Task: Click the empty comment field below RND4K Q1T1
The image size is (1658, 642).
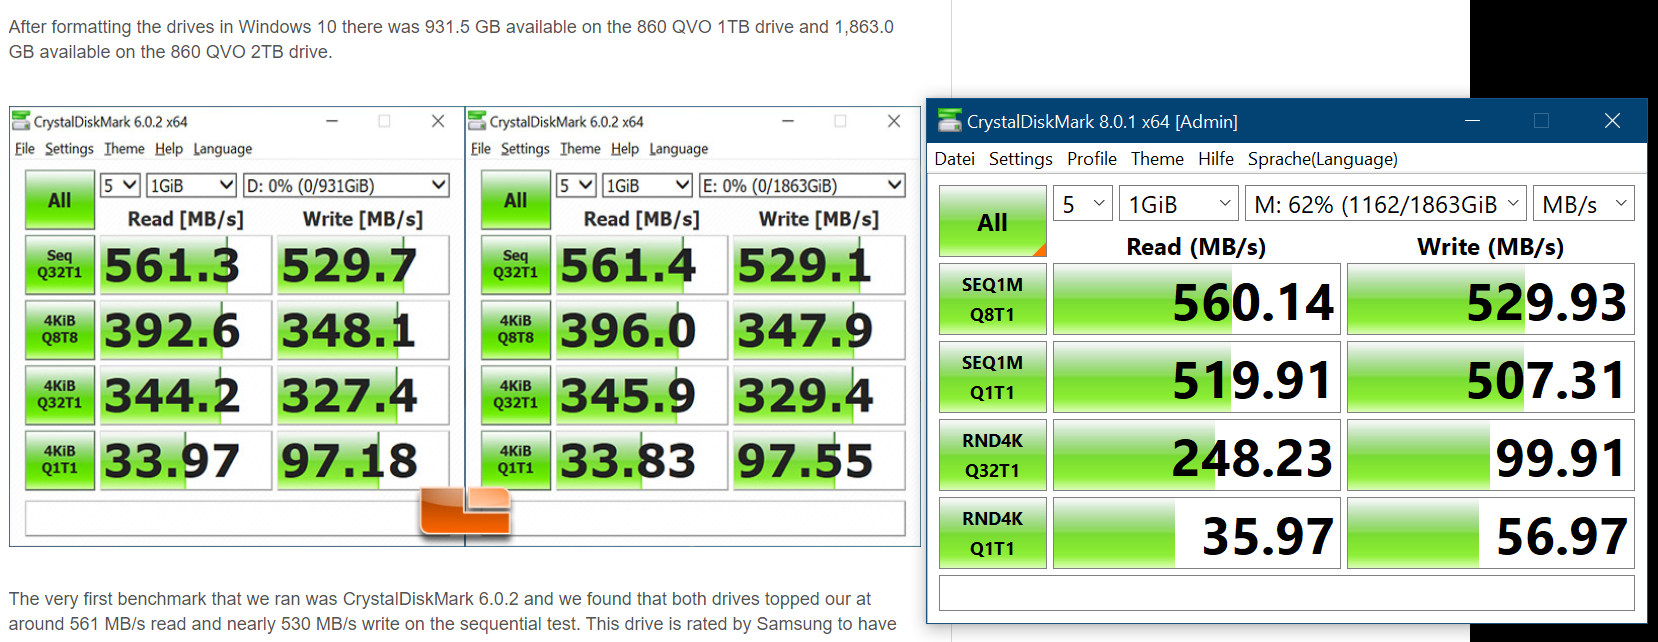Action: click(x=1286, y=592)
